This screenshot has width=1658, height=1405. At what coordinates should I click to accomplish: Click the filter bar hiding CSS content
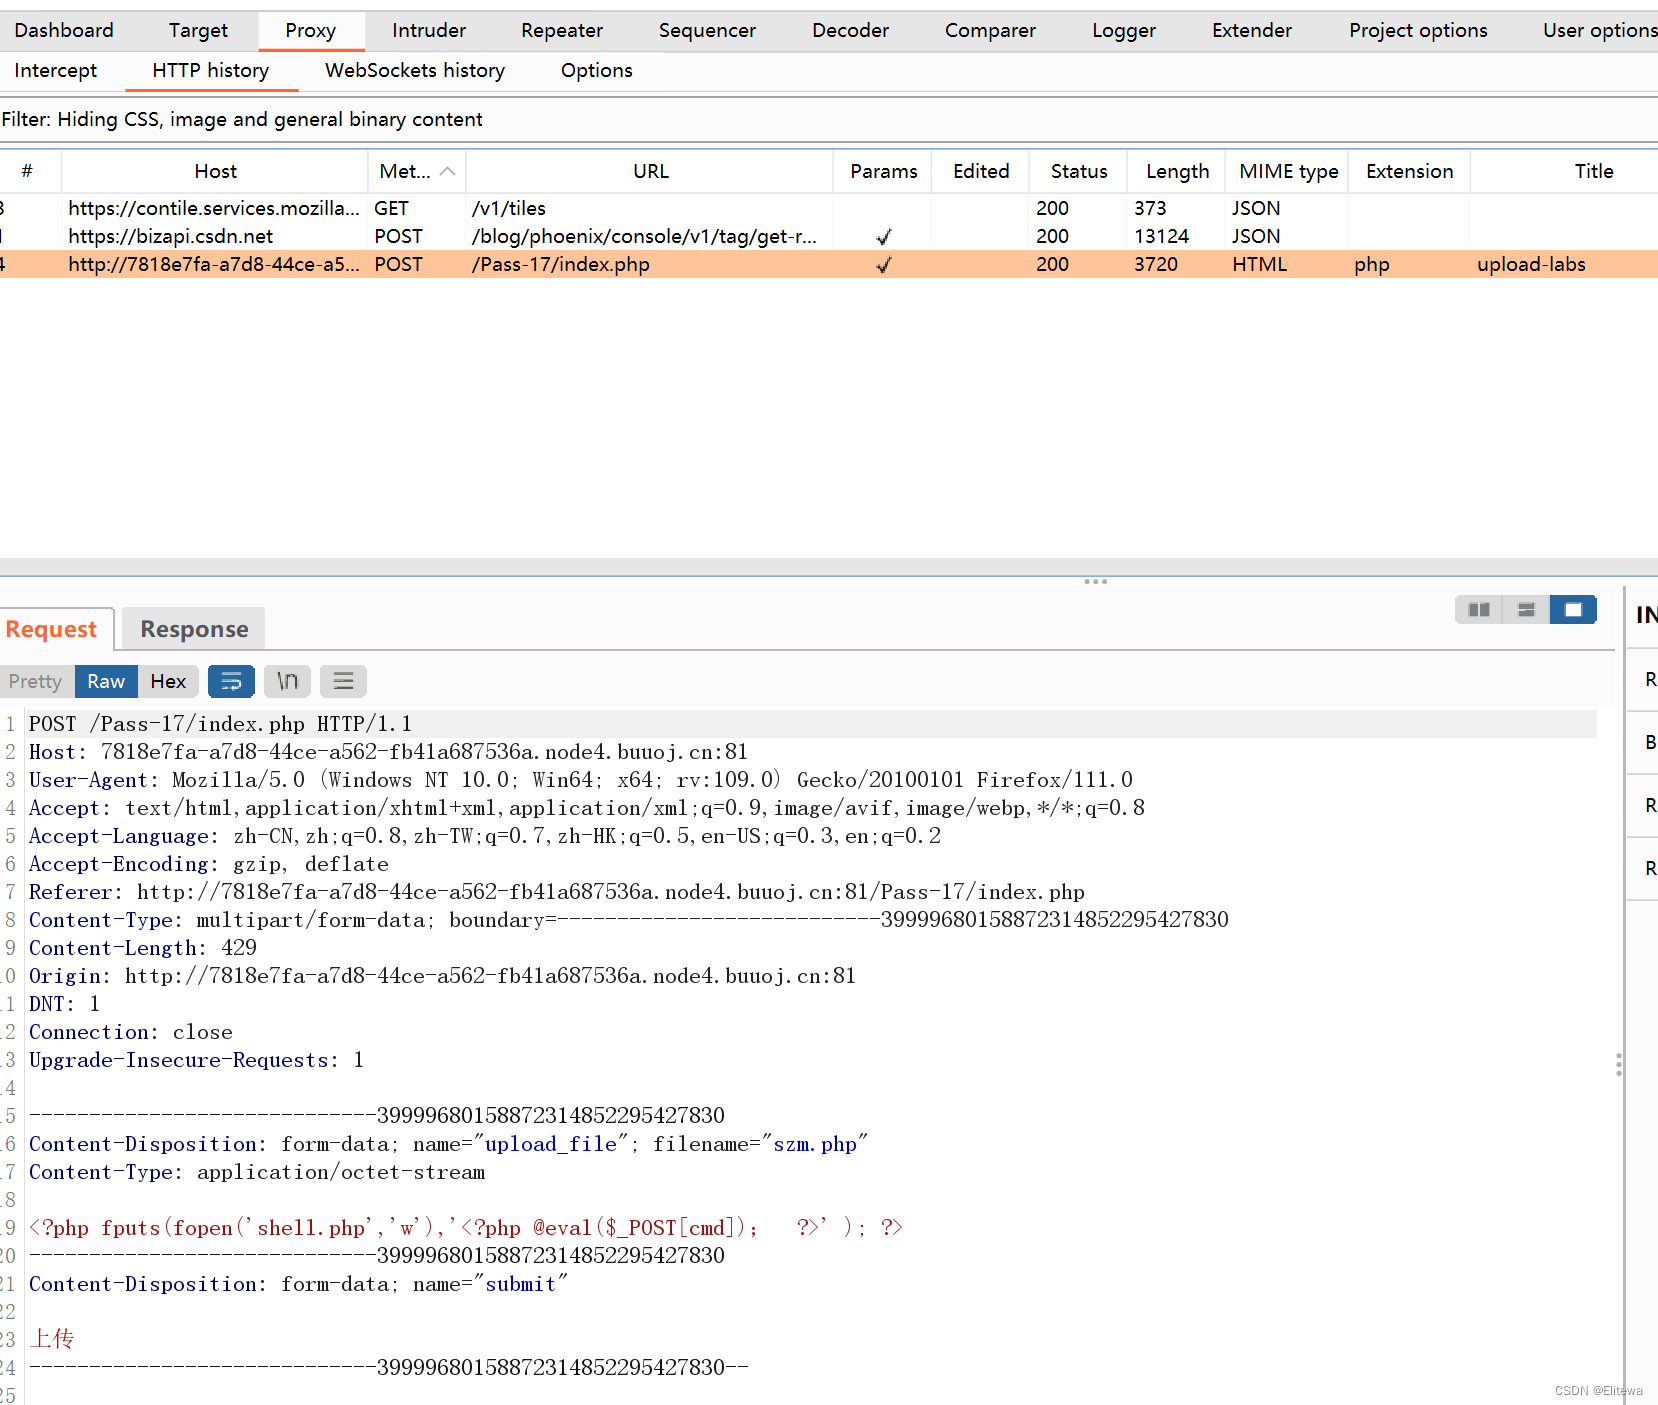click(x=829, y=120)
